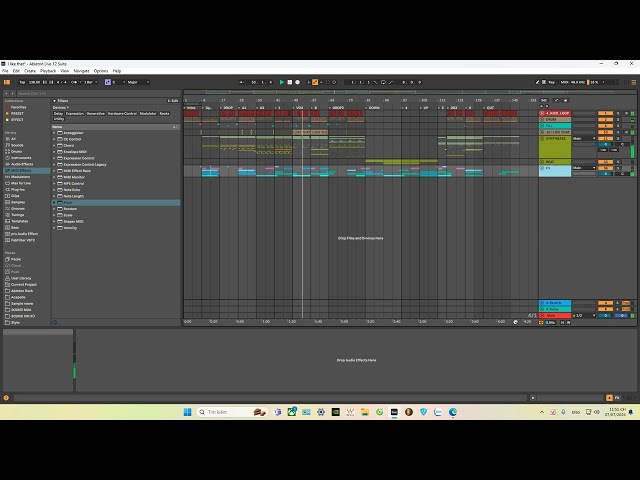
Task: Open Packs in the Places list
Action: tap(16, 259)
